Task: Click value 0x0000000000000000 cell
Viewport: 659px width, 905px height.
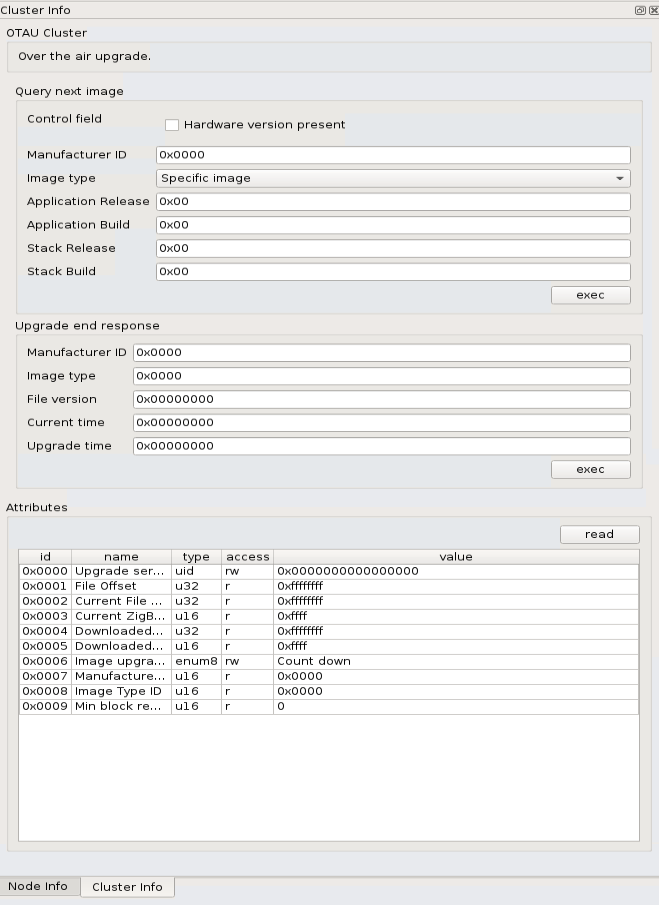Action: (456, 571)
